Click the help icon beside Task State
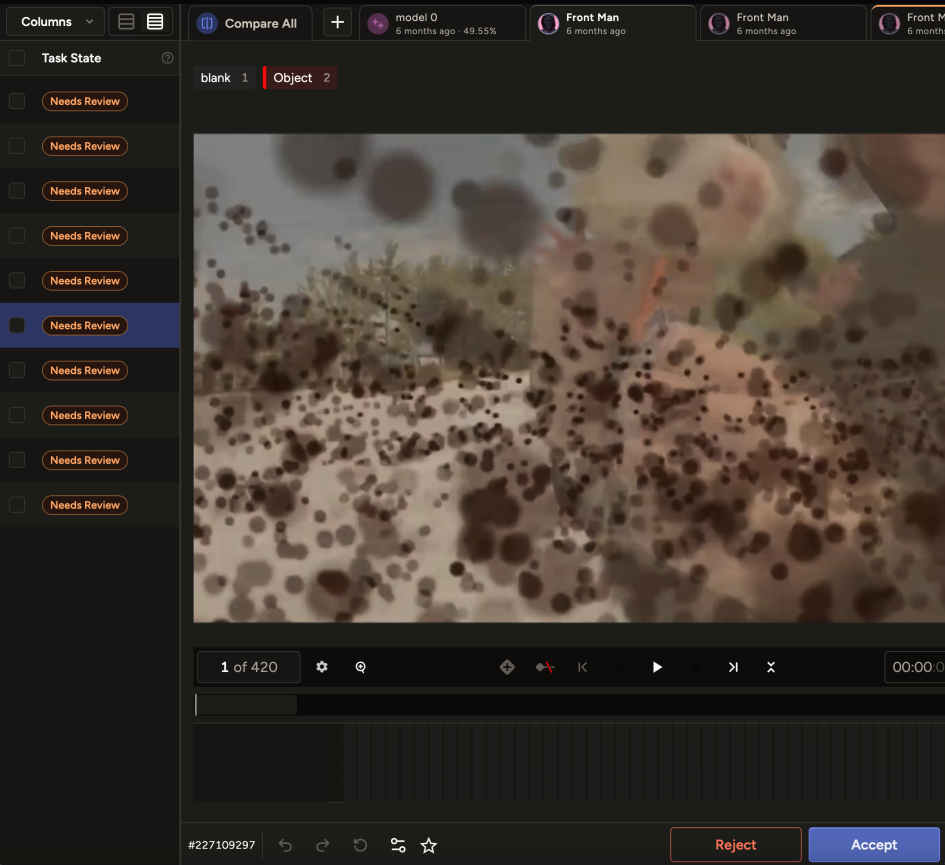Screen dimensions: 945x865 (167, 58)
